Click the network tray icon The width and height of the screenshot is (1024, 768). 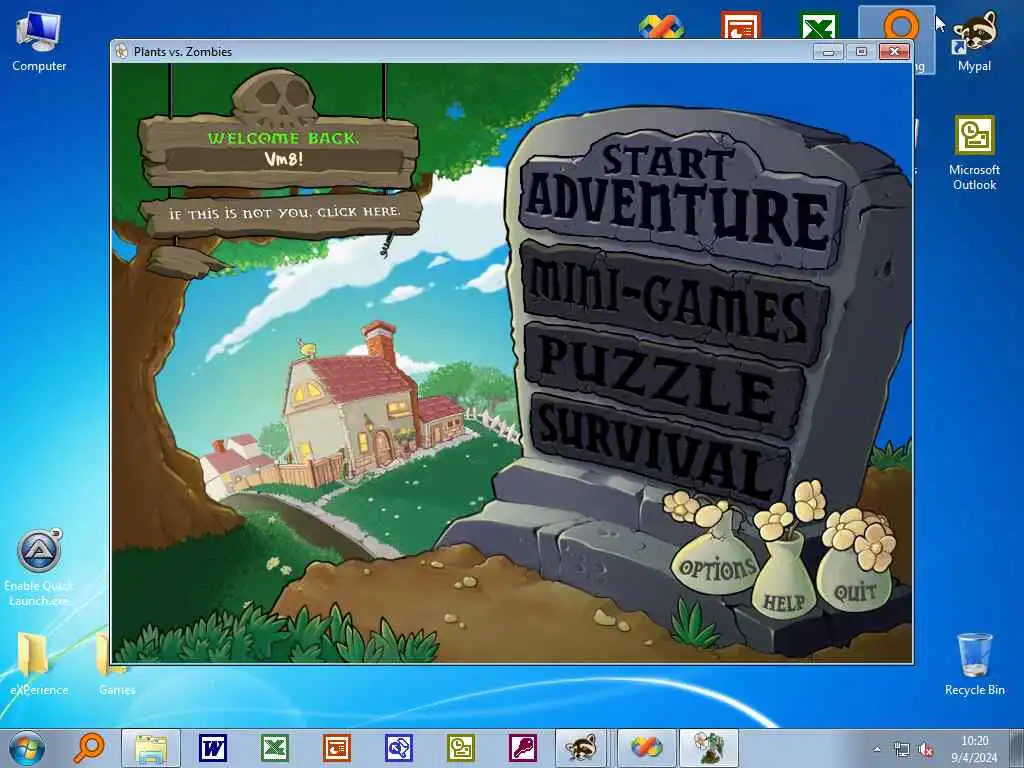tap(902, 749)
